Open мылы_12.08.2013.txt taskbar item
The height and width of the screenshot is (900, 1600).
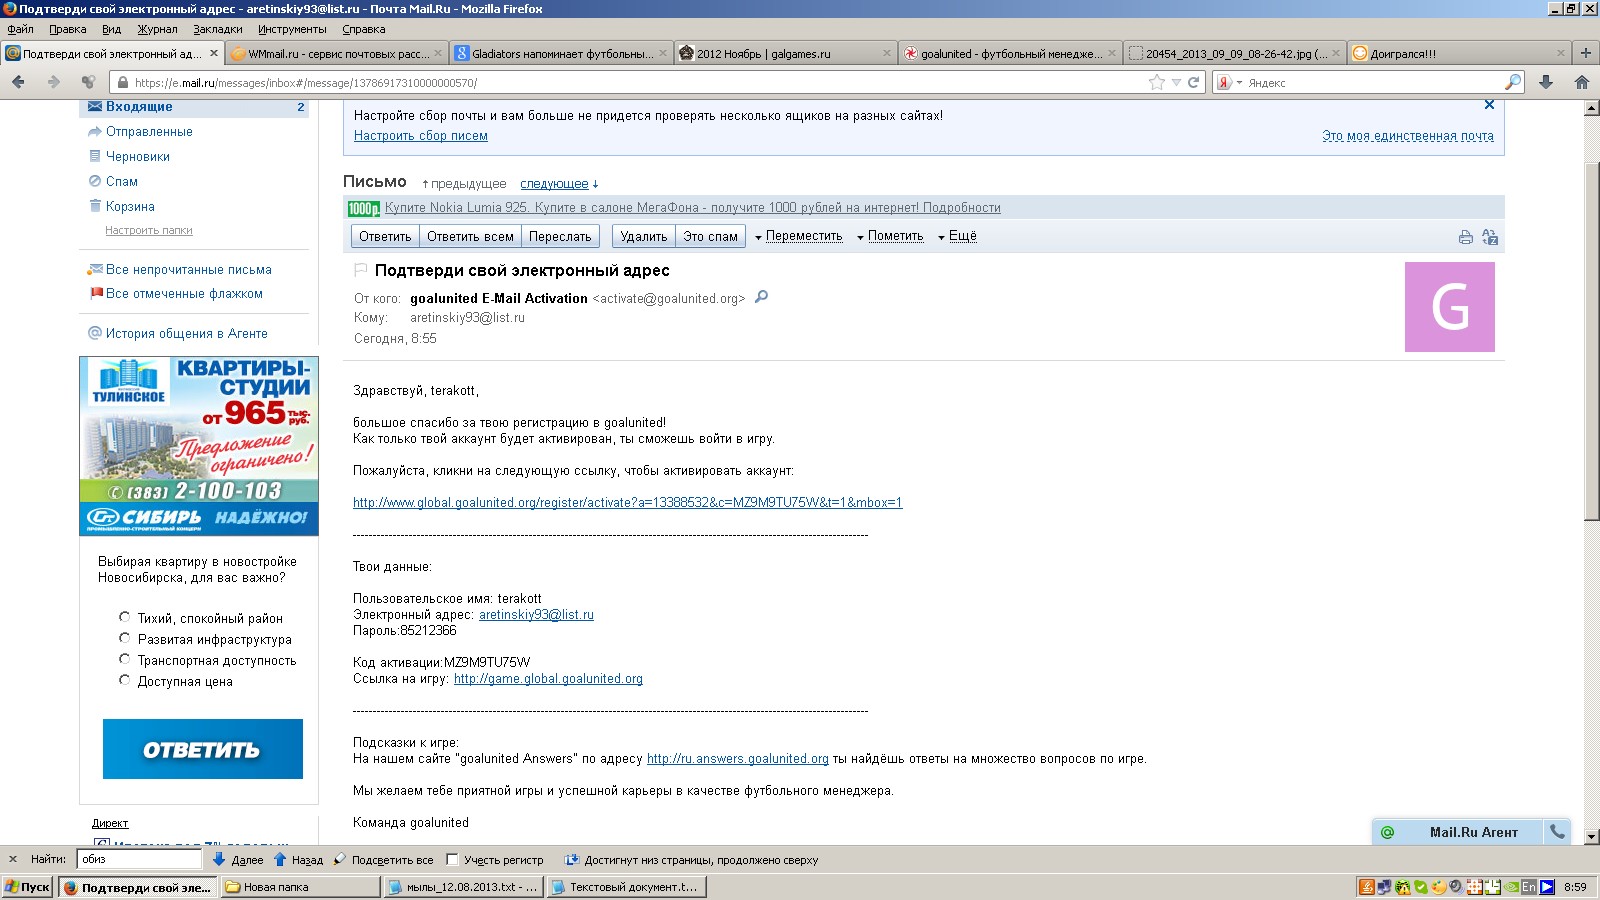(464, 887)
